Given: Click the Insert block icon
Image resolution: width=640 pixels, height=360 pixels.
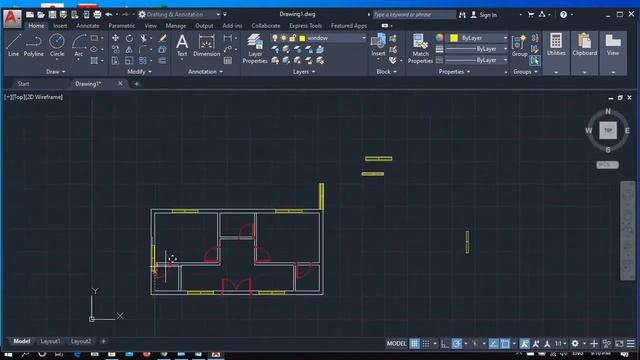Looking at the screenshot, I should 378,45.
